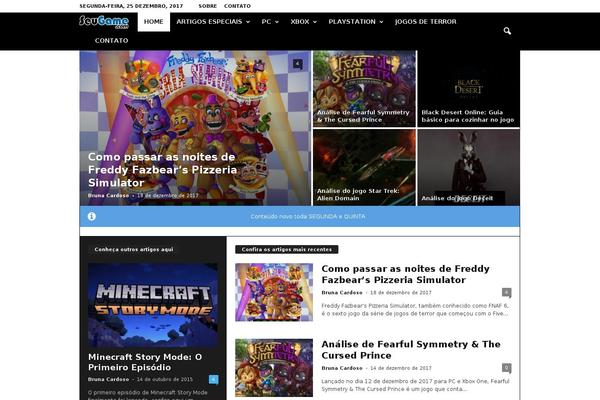Click the date Segunda-feira, 25 dezembro, 2017
Image resolution: width=600 pixels, height=400 pixels.
131,6
